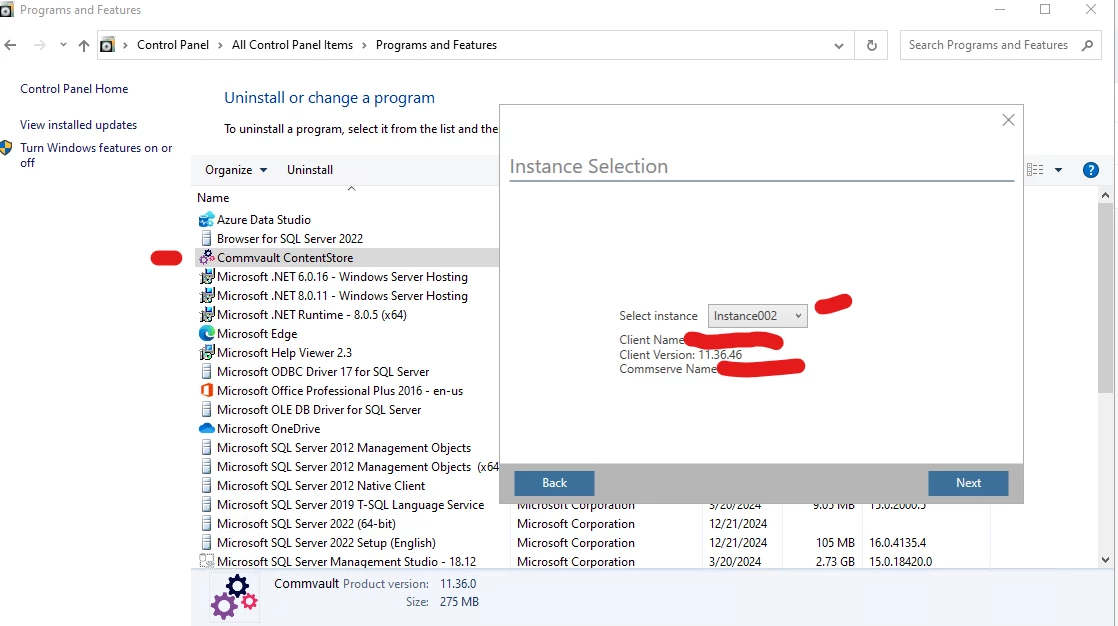
Task: Expand the view options dropdown arrow
Action: pyautogui.click(x=1058, y=170)
